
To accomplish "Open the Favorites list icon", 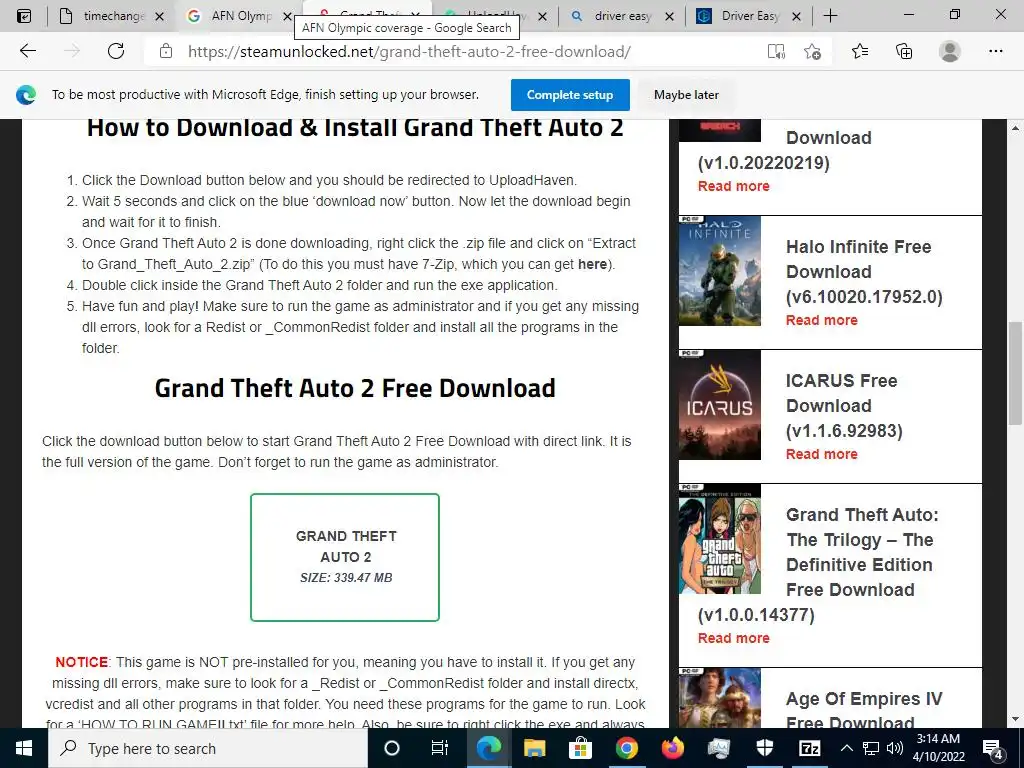I will coord(860,51).
